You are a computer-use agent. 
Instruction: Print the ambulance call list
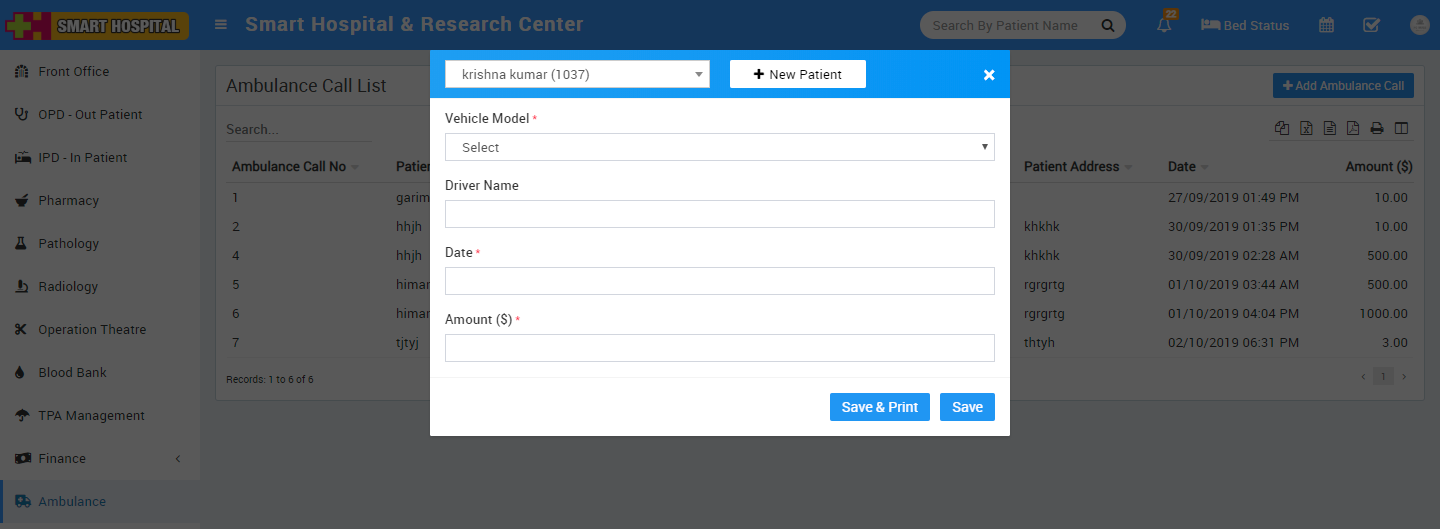1377,128
